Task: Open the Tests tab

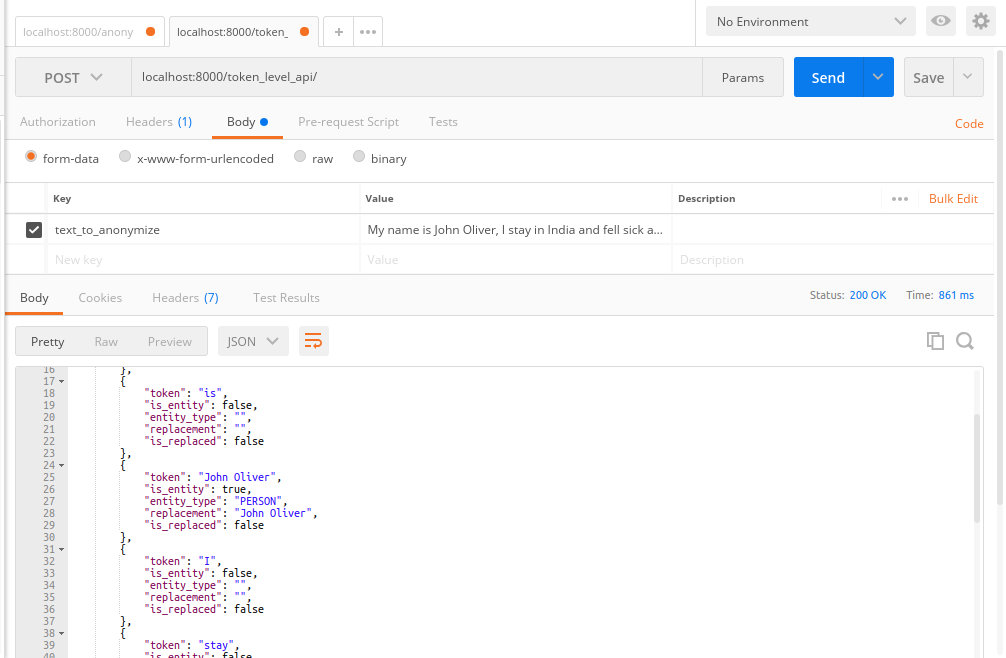Action: coord(443,122)
